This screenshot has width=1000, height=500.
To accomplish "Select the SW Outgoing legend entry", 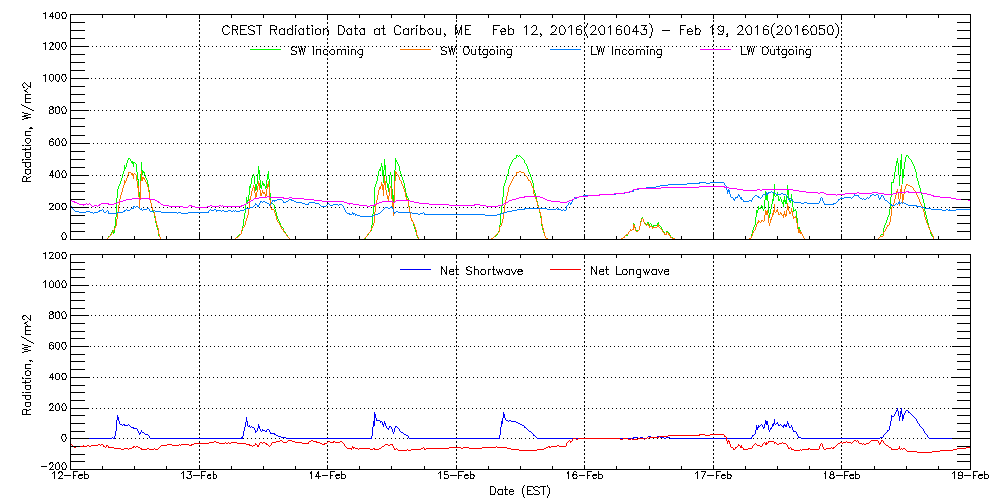I will [476, 52].
